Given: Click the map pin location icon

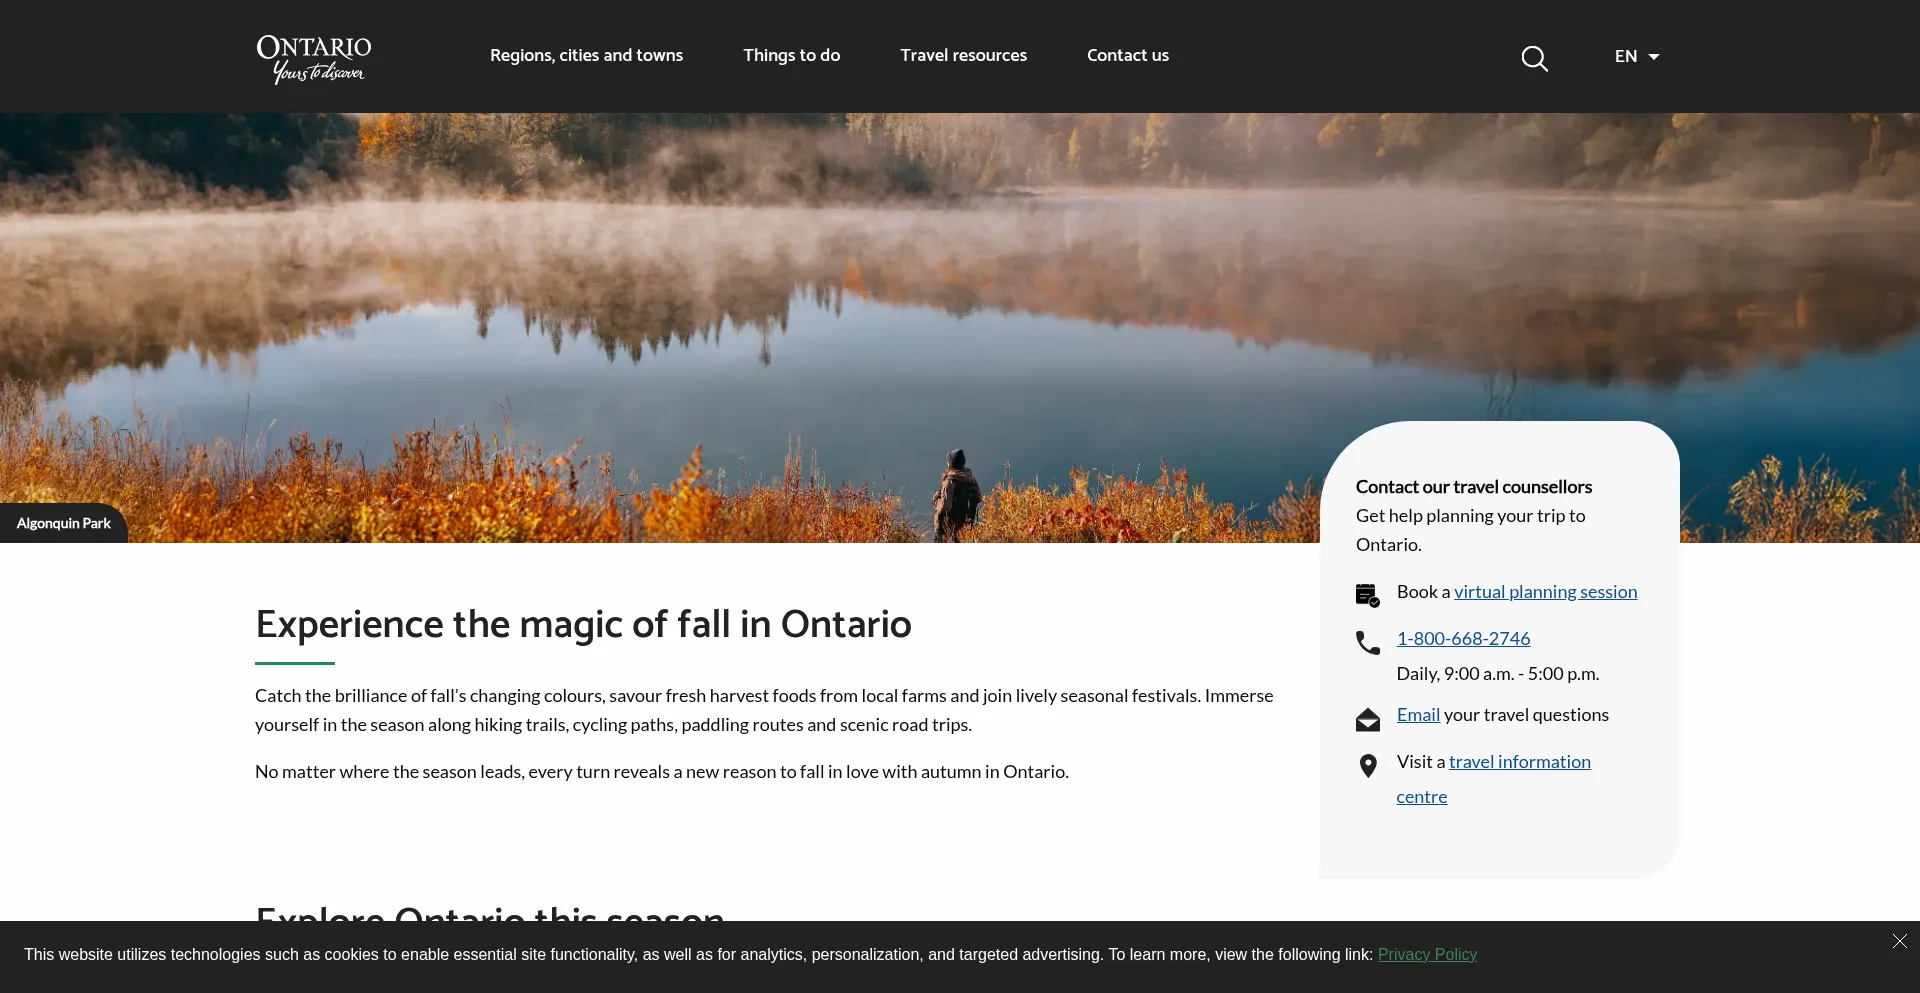Looking at the screenshot, I should (1367, 766).
